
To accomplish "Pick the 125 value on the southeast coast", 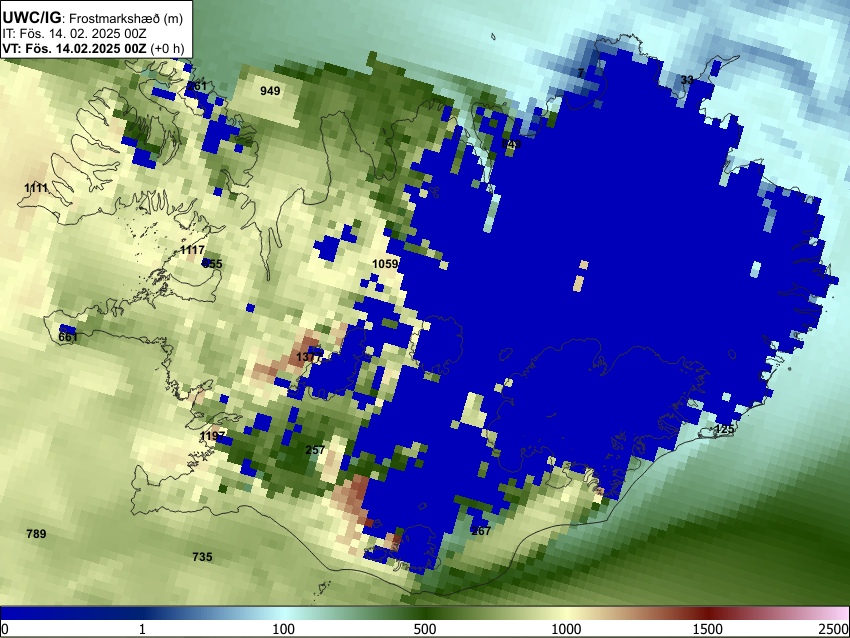I will 724,429.
